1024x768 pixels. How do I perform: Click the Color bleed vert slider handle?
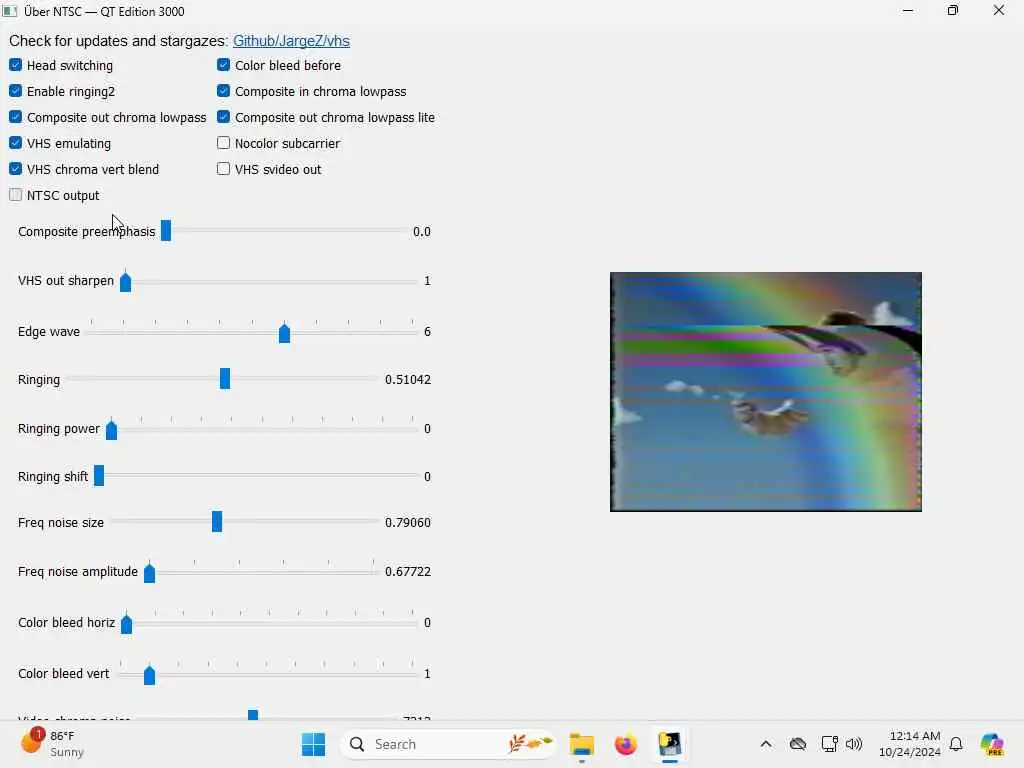pos(150,675)
